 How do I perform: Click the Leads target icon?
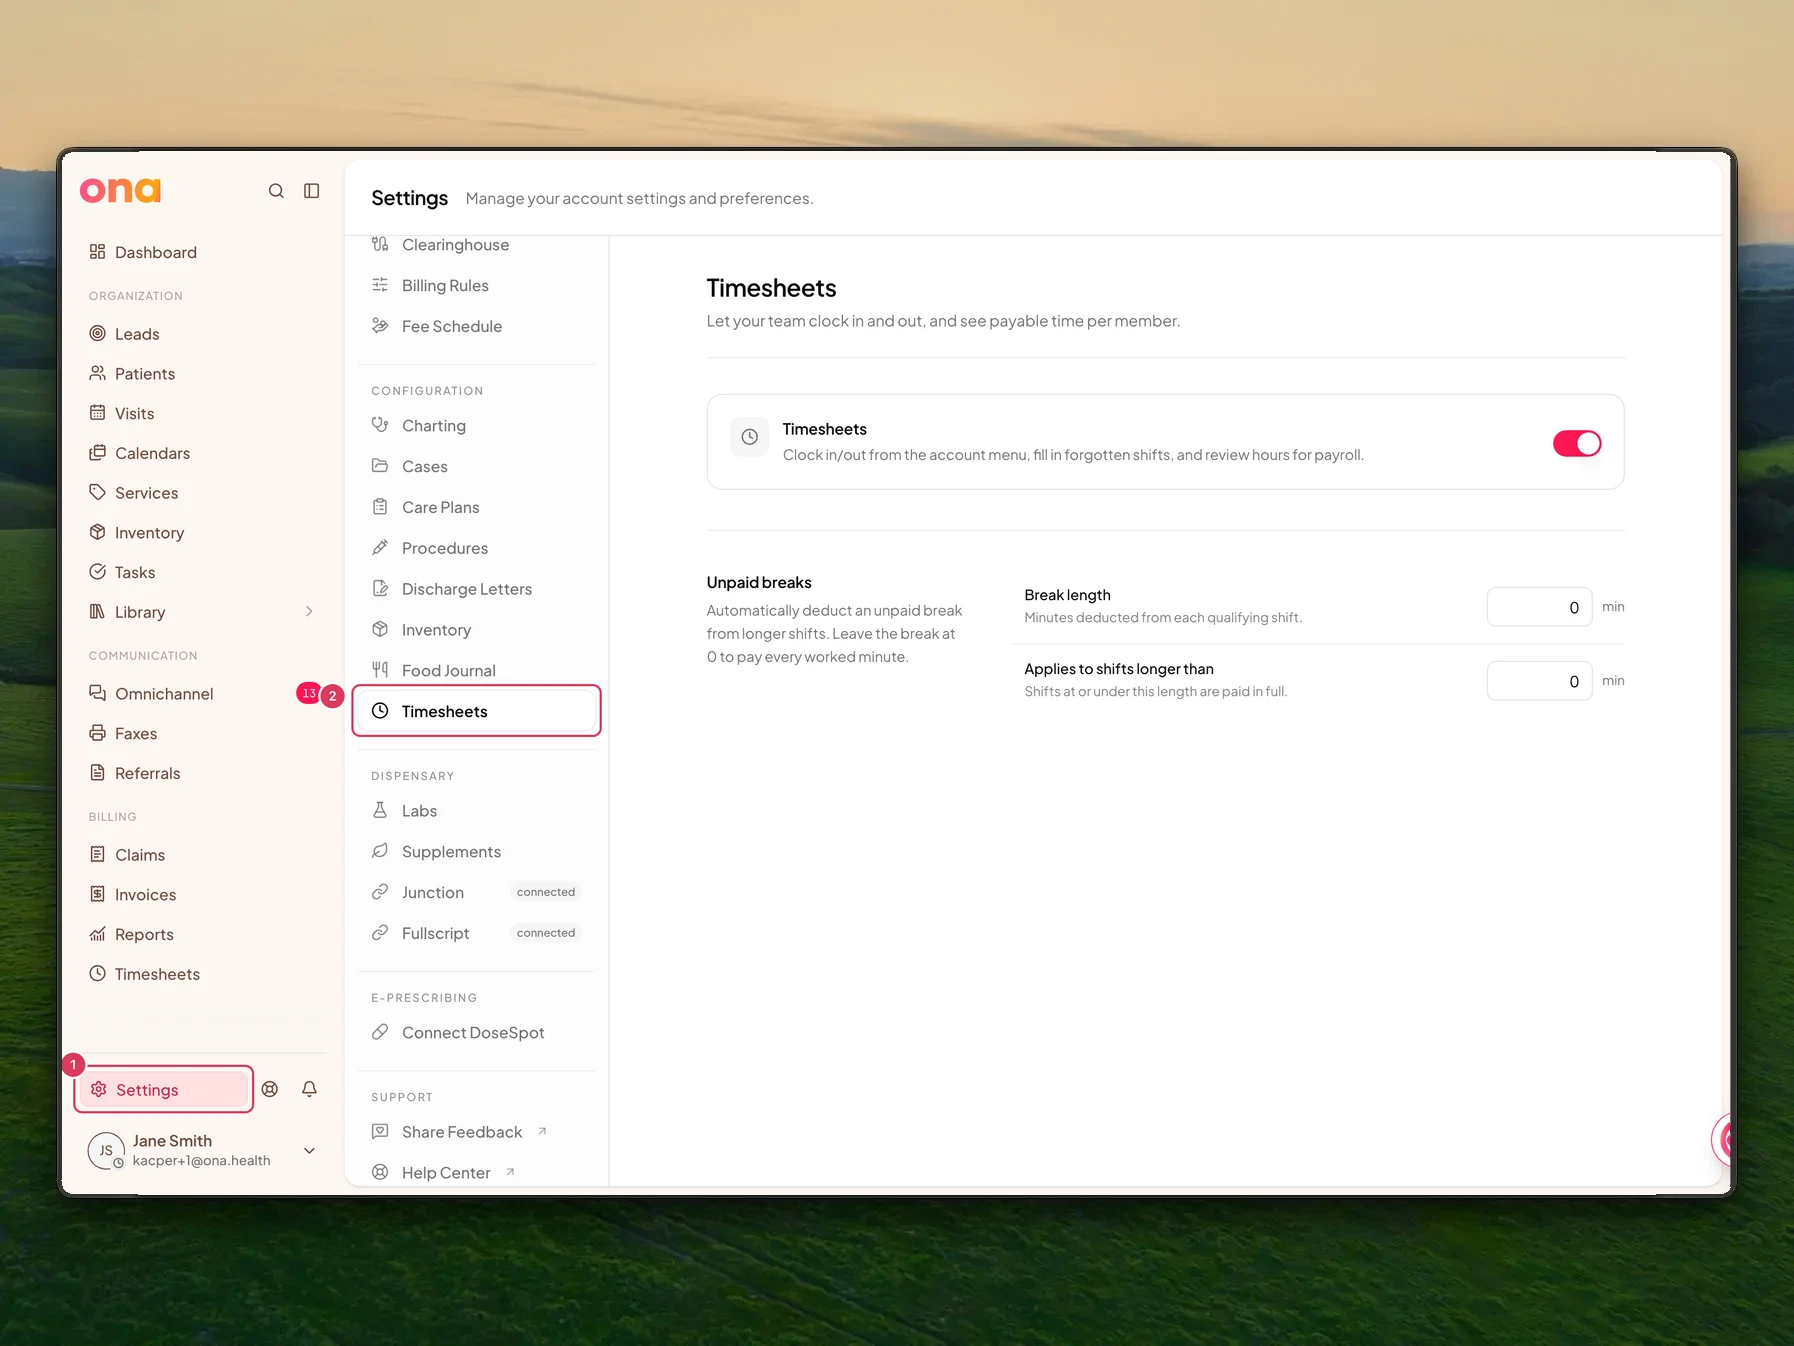97,333
